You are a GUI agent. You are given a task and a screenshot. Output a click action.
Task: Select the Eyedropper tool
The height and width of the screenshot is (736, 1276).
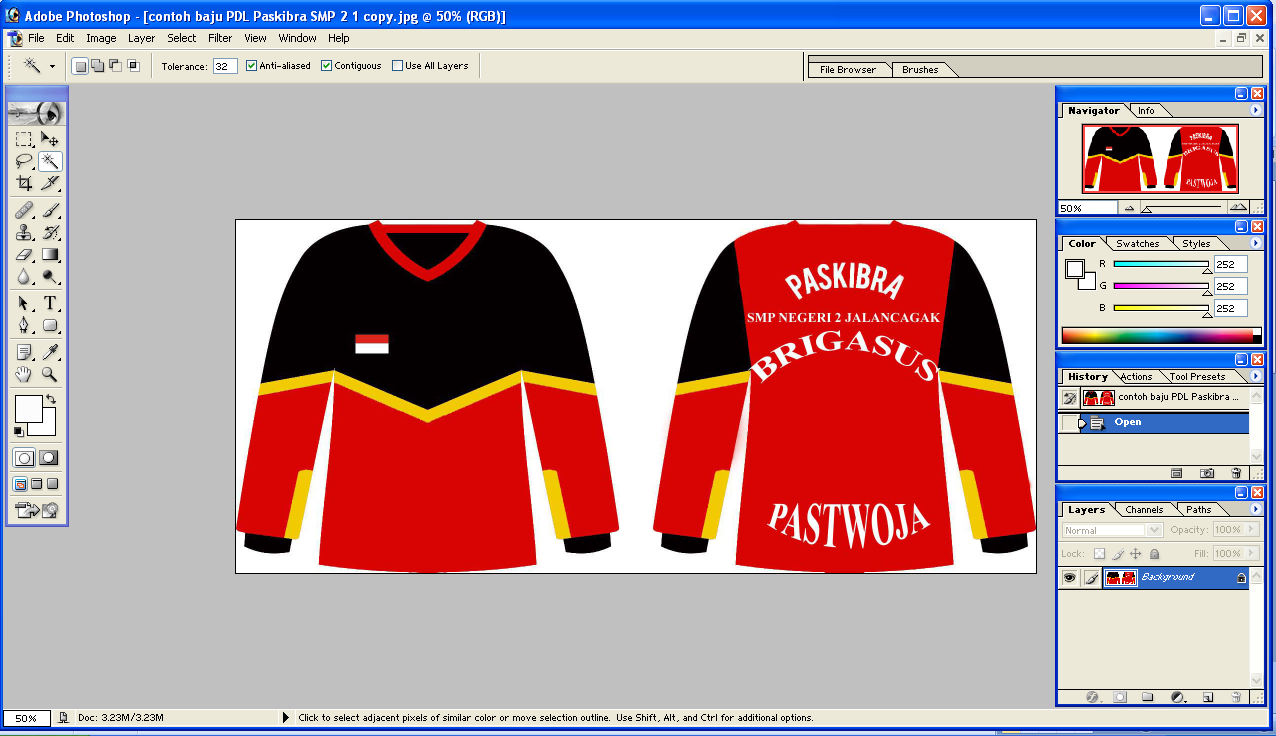tap(50, 352)
